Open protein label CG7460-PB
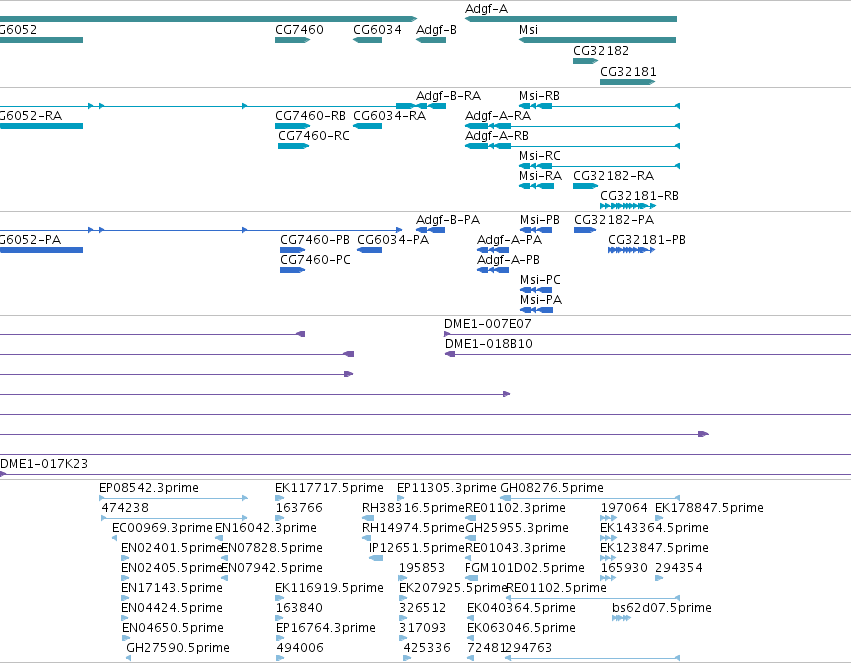 315,240
